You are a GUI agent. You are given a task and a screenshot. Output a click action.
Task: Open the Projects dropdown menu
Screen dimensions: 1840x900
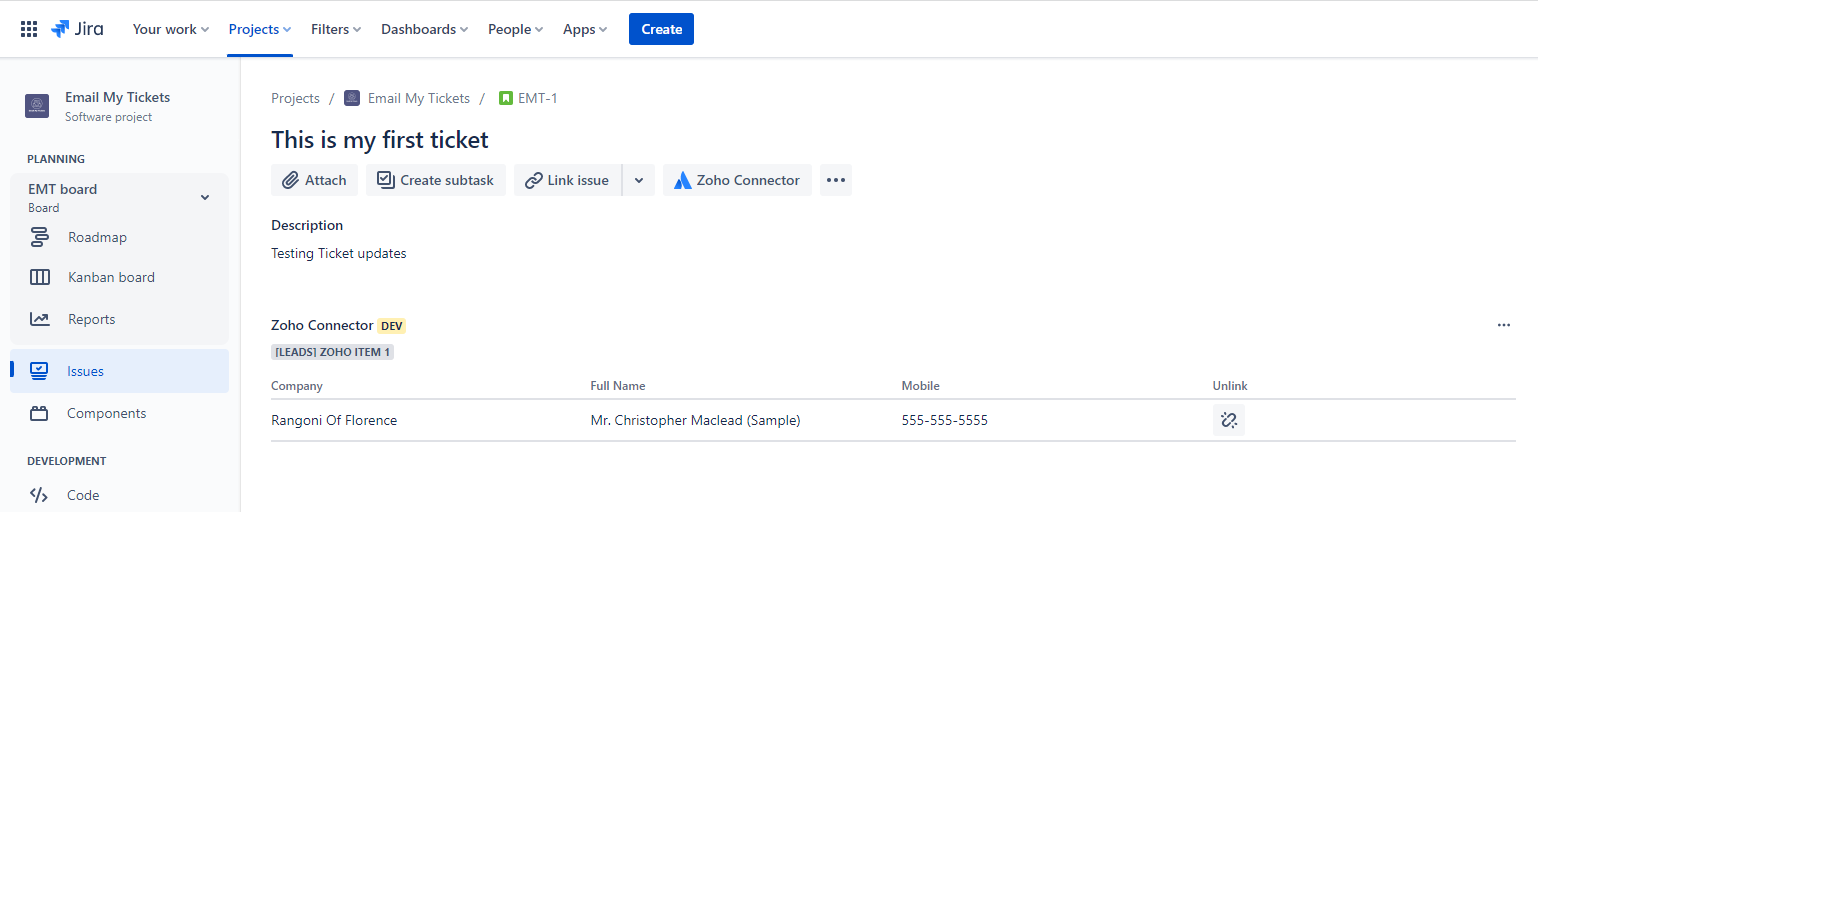pos(260,29)
